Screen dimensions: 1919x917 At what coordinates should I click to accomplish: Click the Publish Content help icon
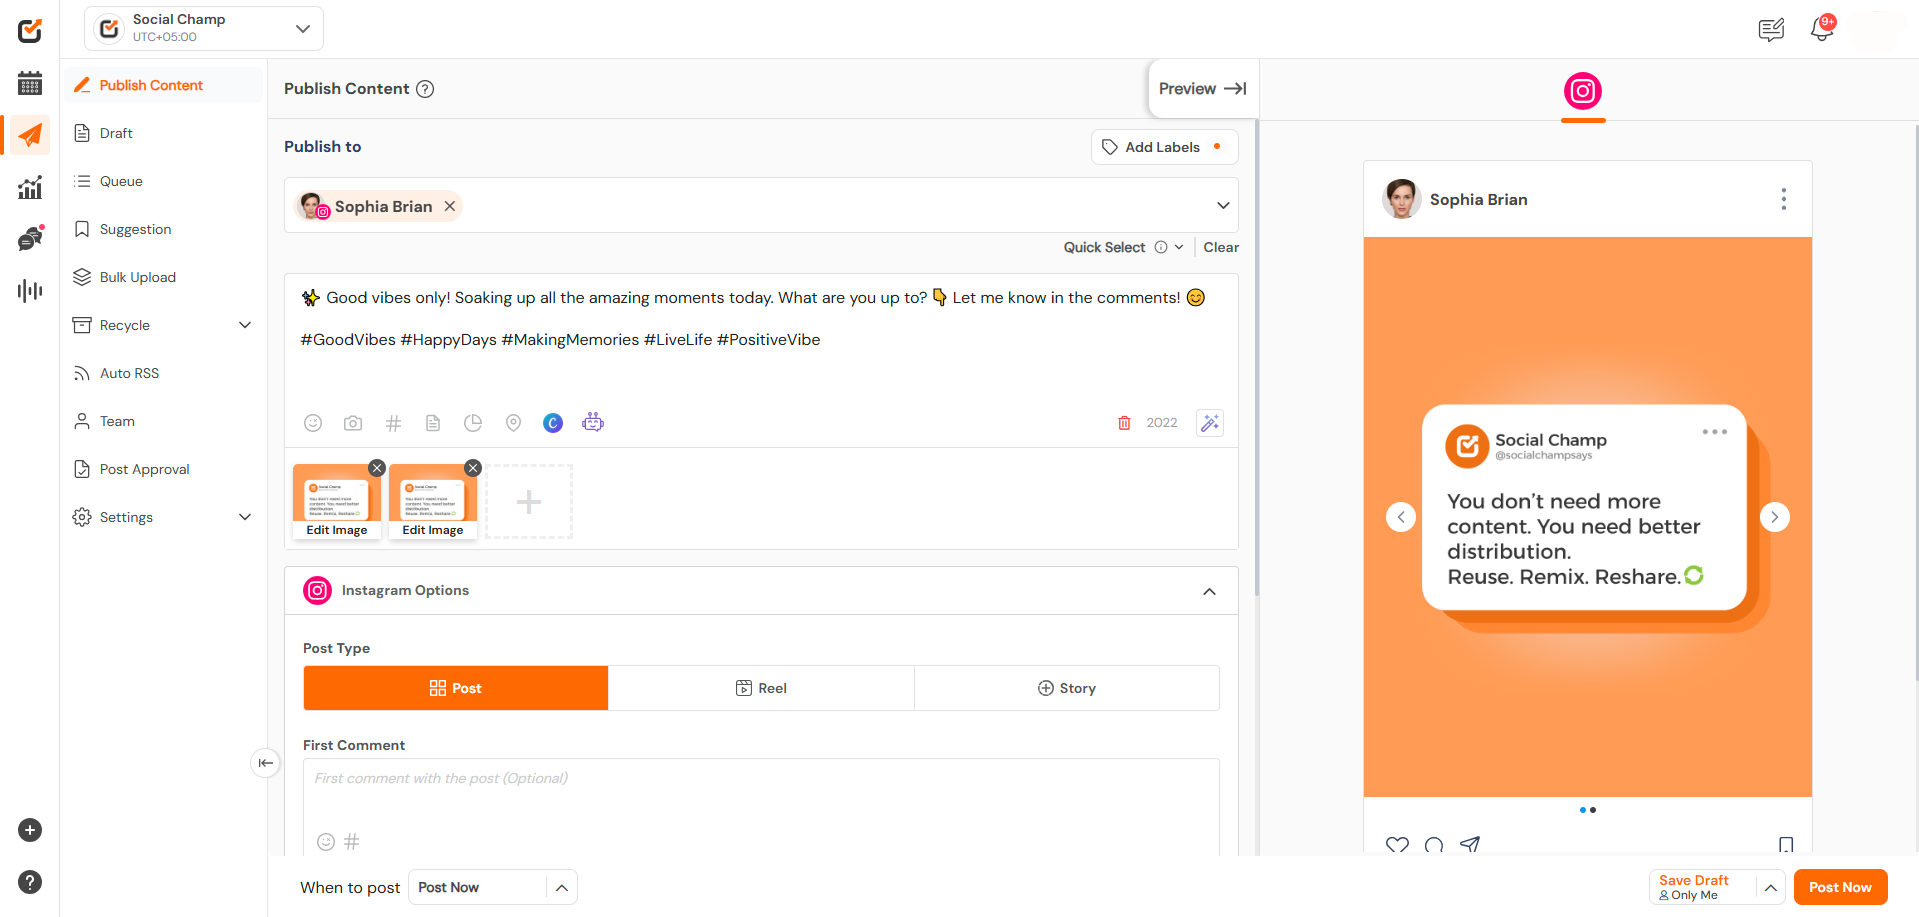(x=425, y=89)
